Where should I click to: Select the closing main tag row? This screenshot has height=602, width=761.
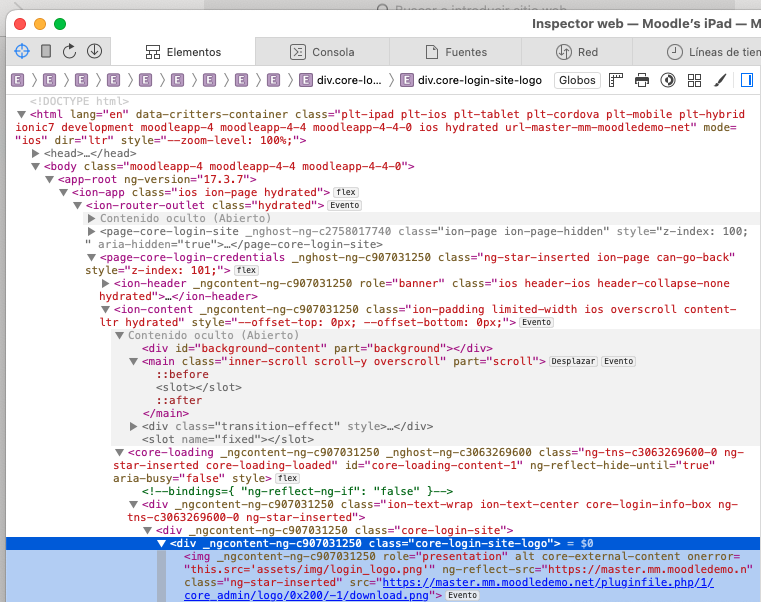pyautogui.click(x=165, y=414)
